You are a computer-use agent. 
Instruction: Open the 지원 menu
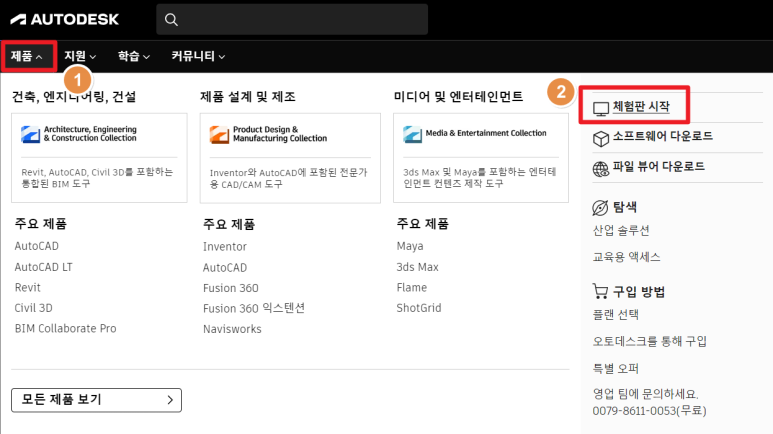click(80, 56)
